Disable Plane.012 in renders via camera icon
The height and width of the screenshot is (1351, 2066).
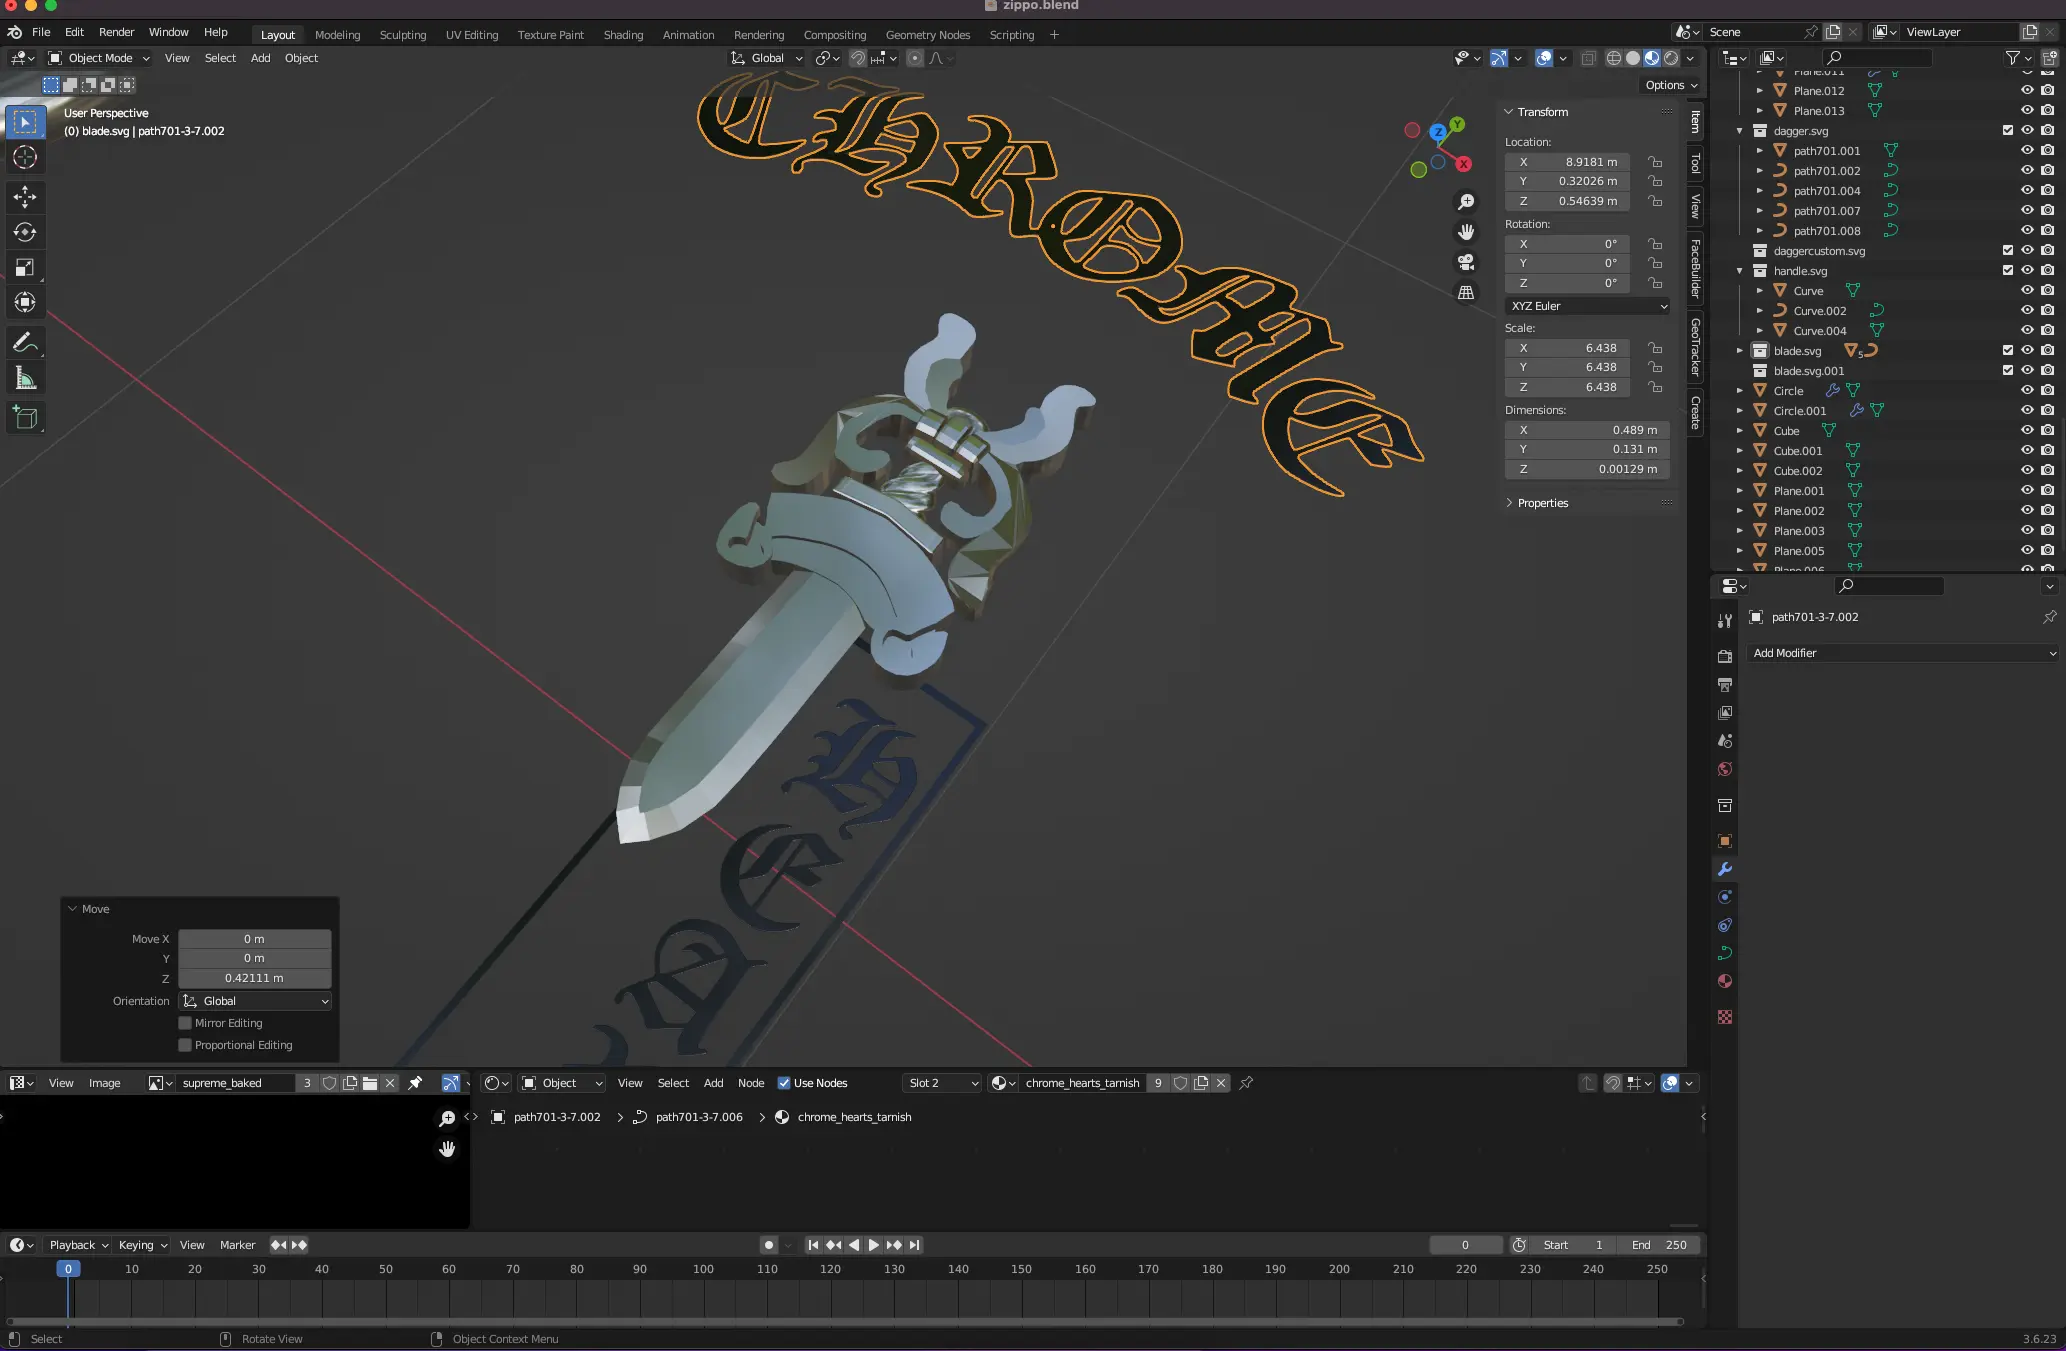(x=2047, y=90)
